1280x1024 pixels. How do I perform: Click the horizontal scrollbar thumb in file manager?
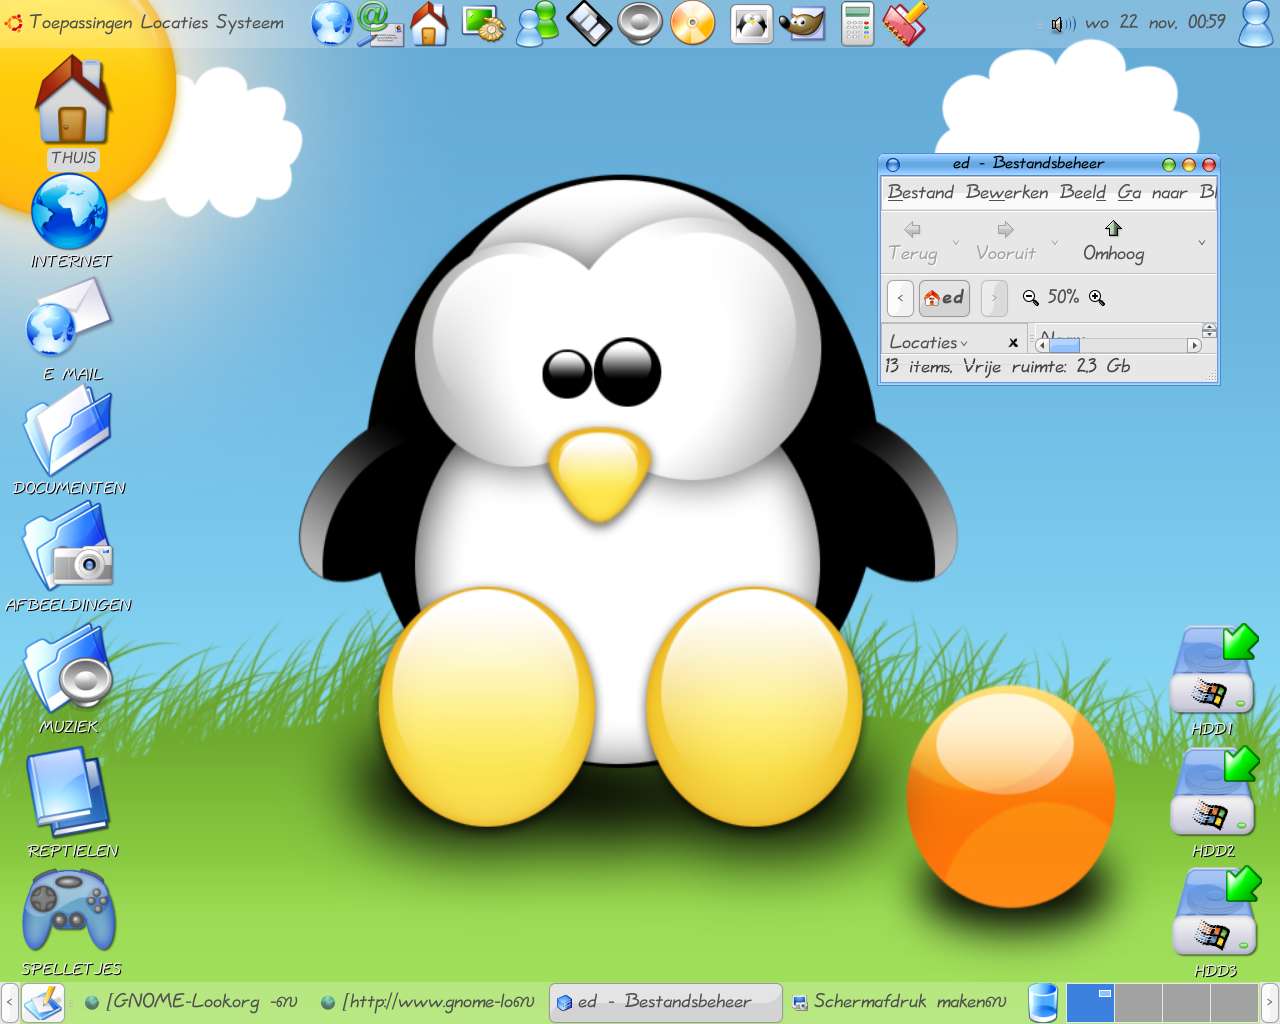point(1064,345)
